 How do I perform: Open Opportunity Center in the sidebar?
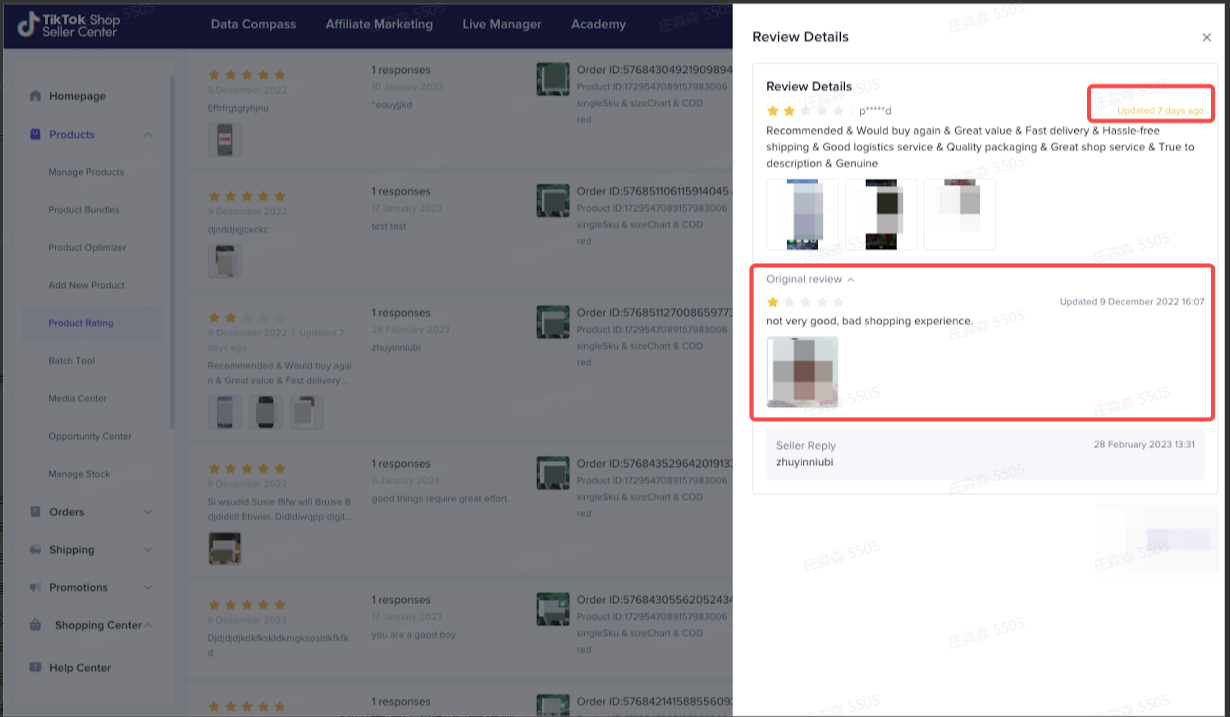click(90, 436)
